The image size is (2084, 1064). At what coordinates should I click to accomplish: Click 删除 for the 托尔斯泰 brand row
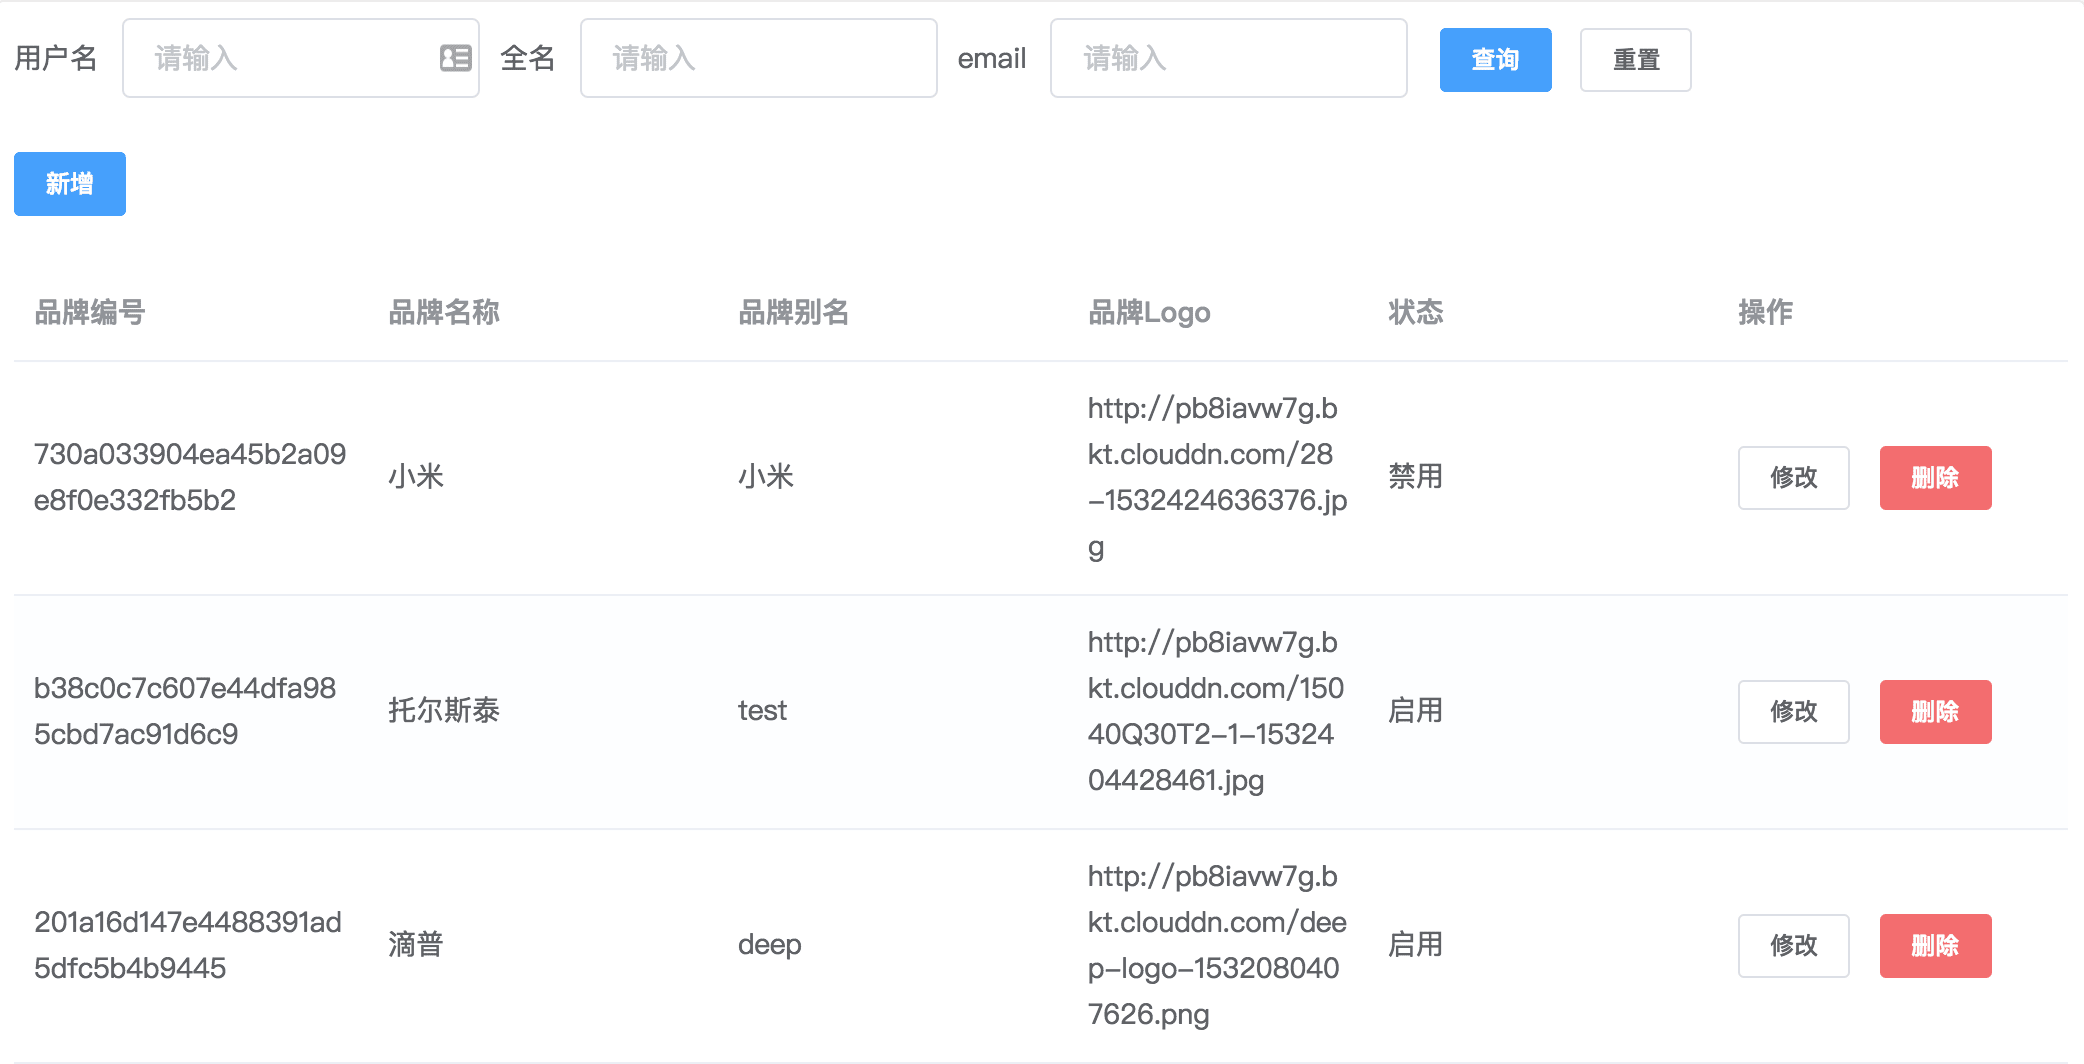(1934, 711)
